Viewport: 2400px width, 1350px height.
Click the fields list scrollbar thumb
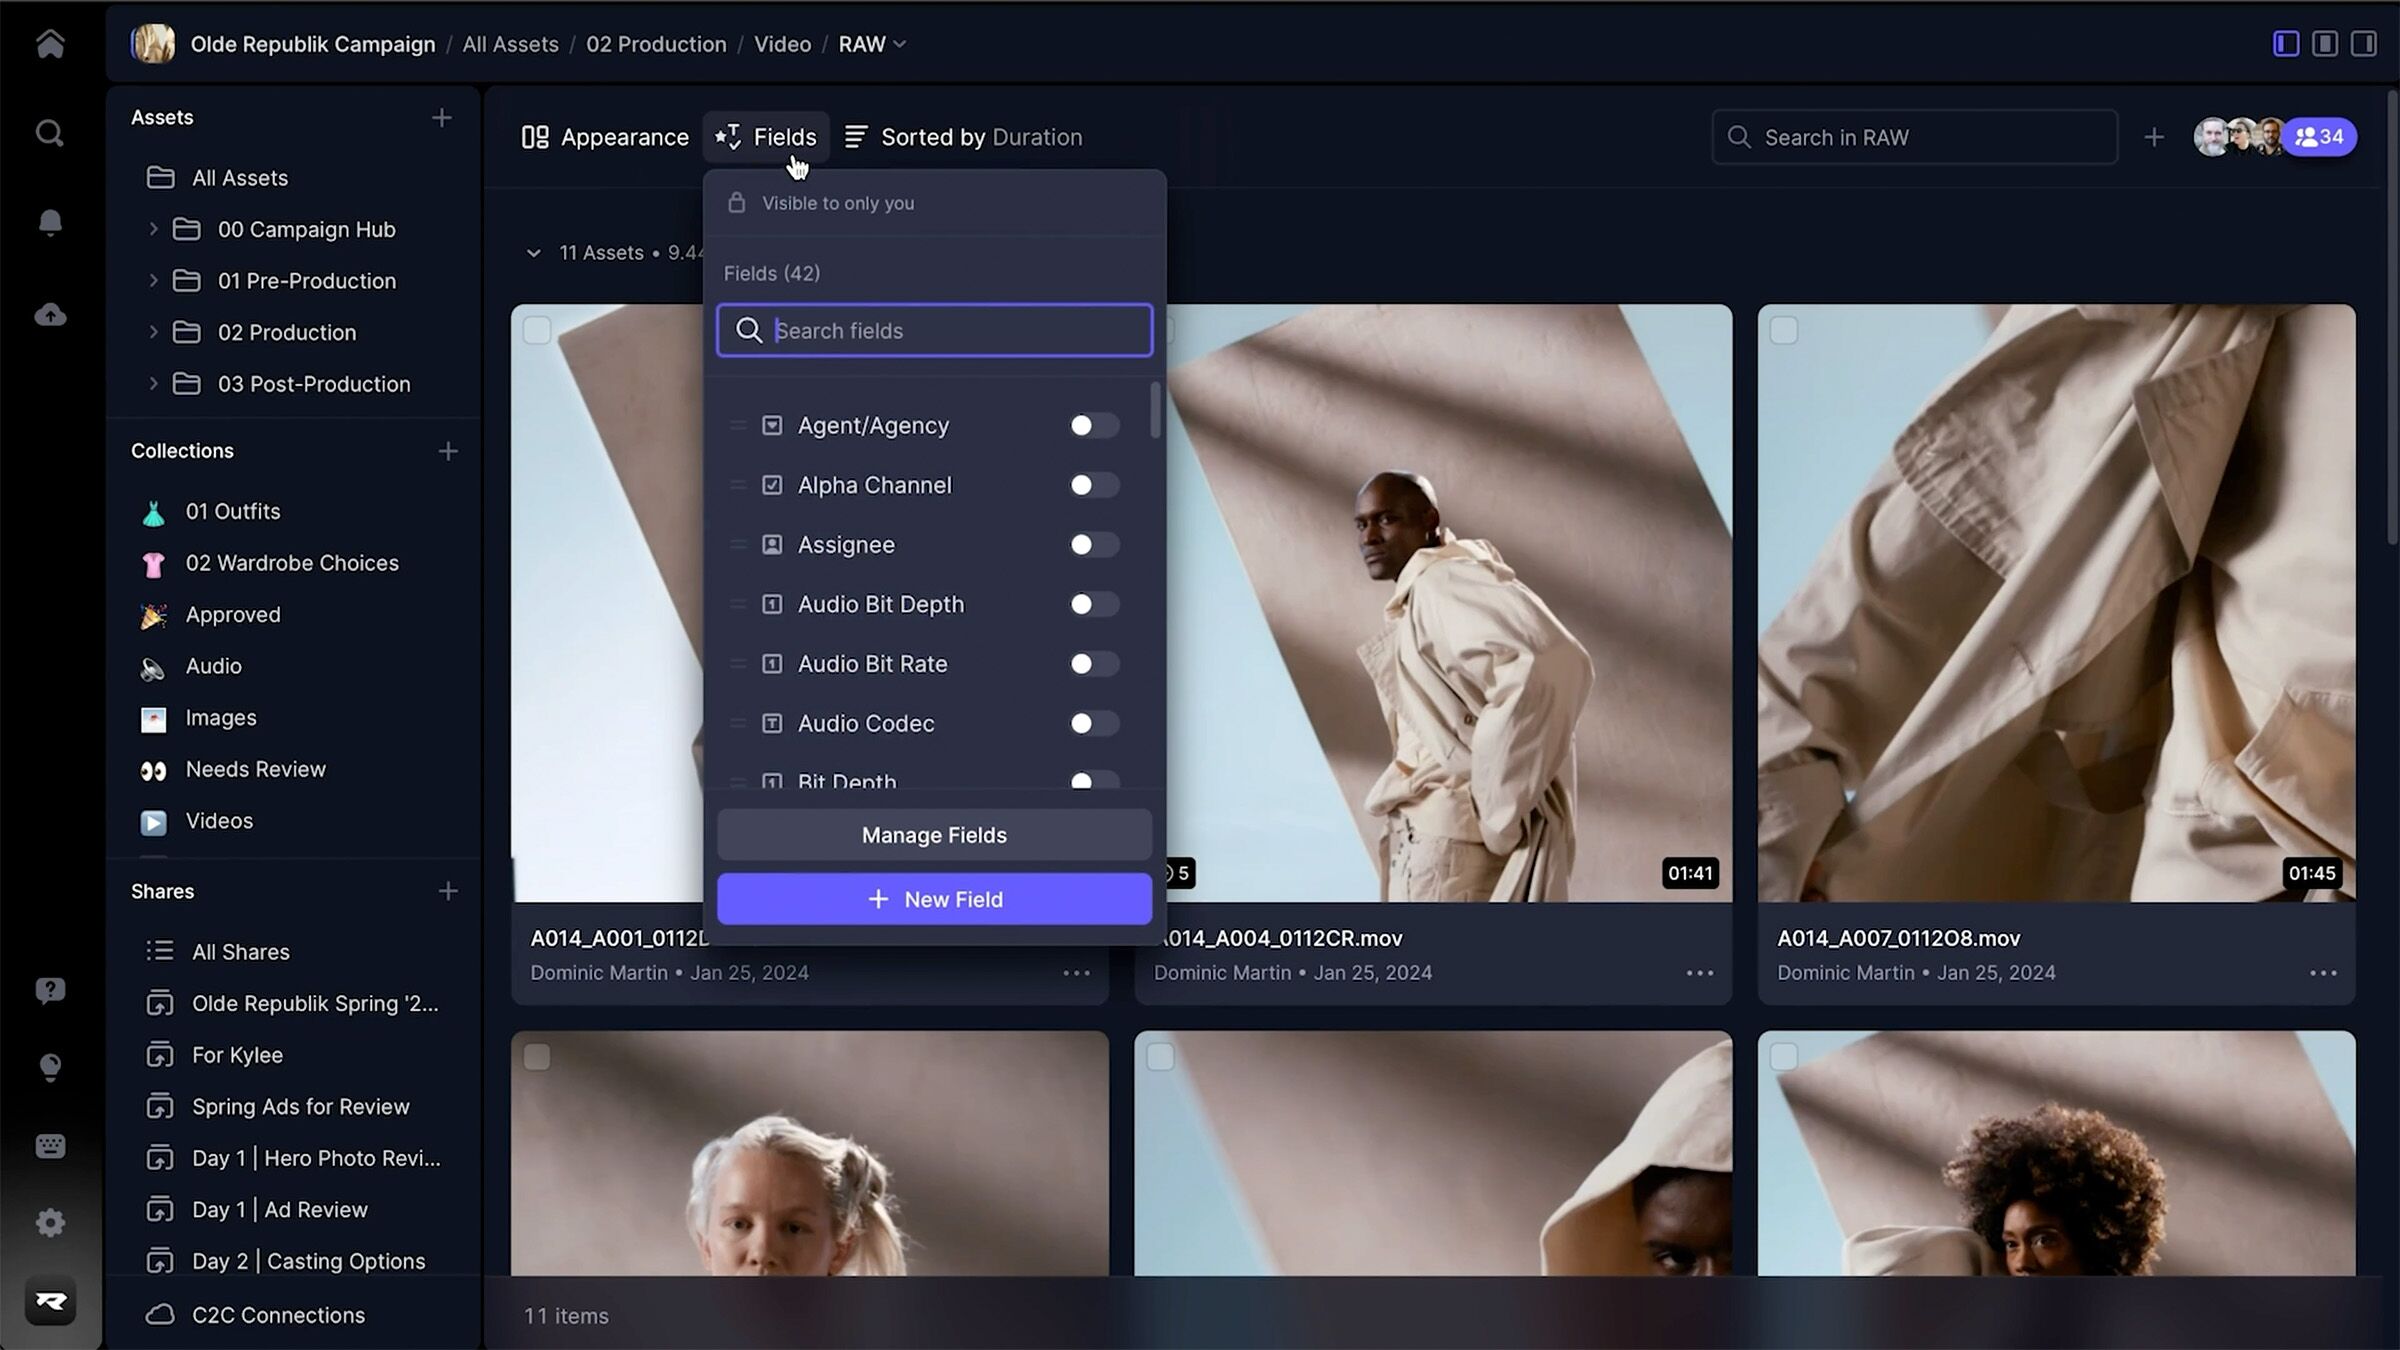pos(1155,410)
